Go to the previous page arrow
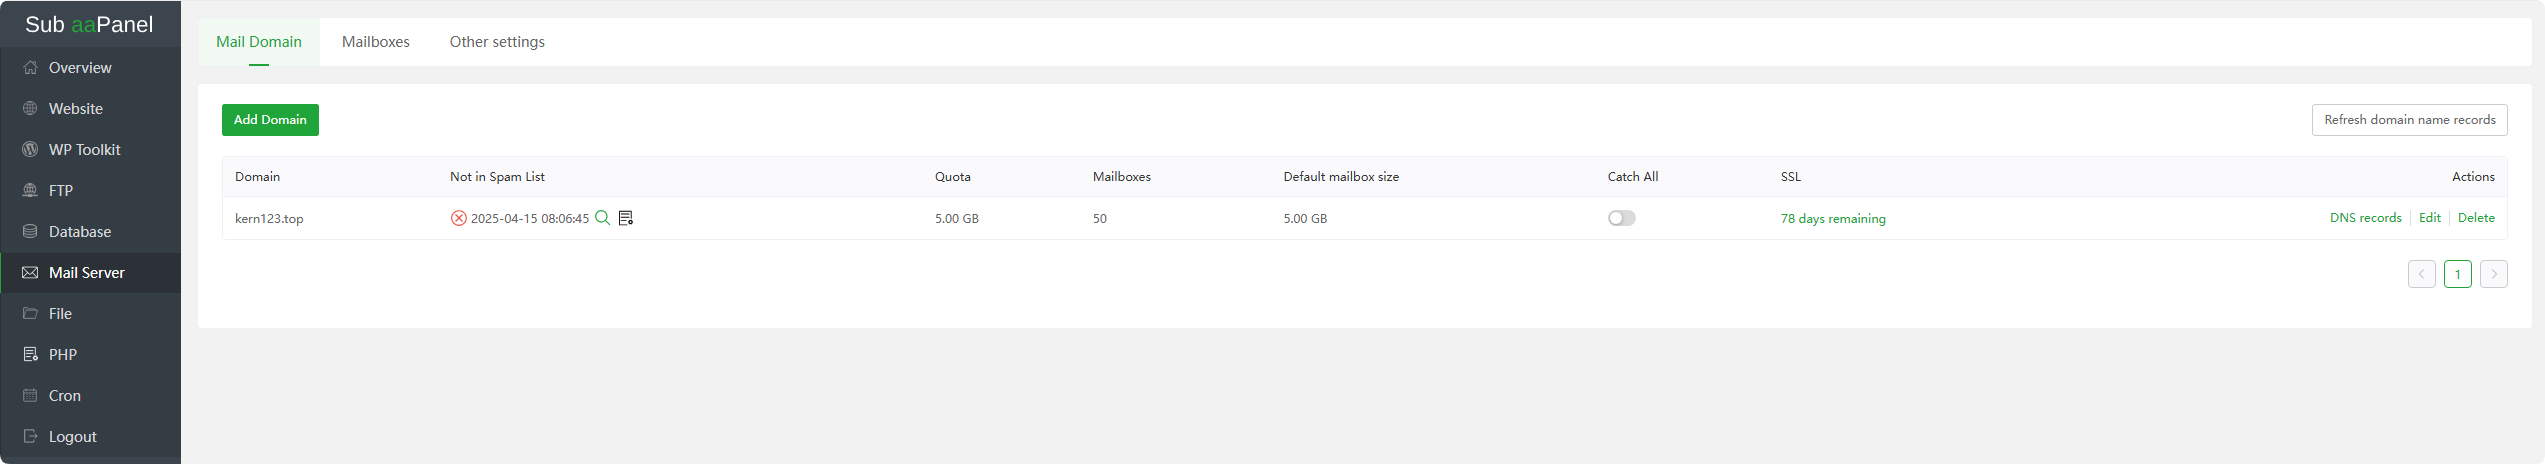This screenshot has height=464, width=2545. [2421, 274]
